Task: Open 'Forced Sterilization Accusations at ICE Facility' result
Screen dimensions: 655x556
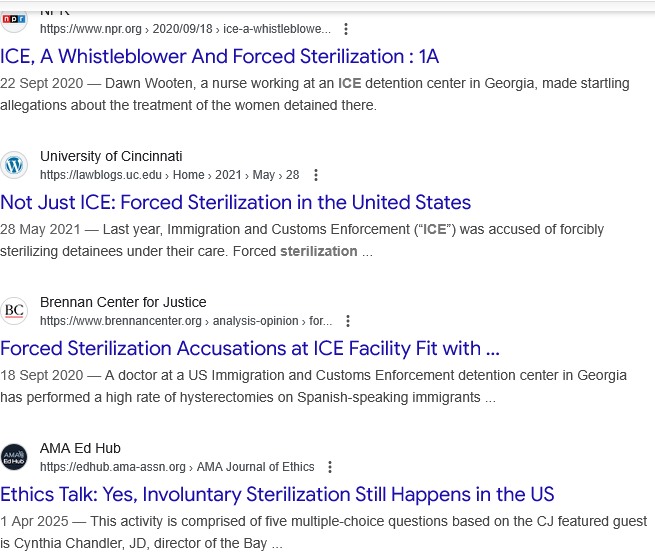Action: pos(250,348)
